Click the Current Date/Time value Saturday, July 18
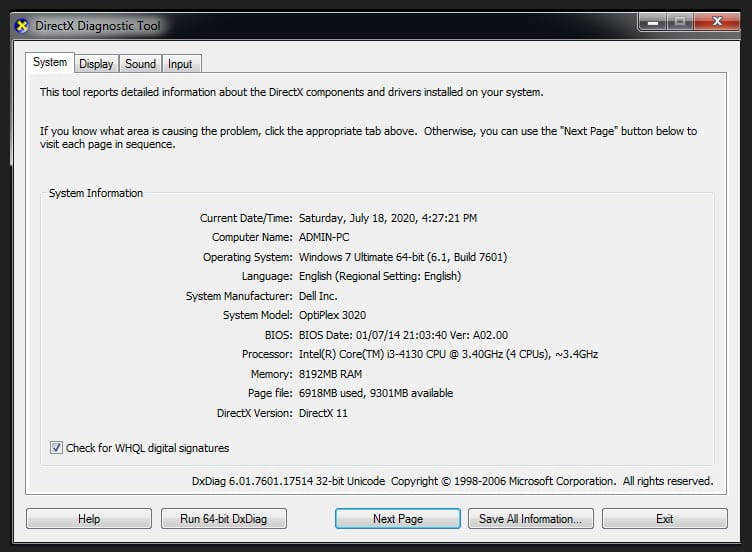This screenshot has height=552, width=752. click(388, 218)
